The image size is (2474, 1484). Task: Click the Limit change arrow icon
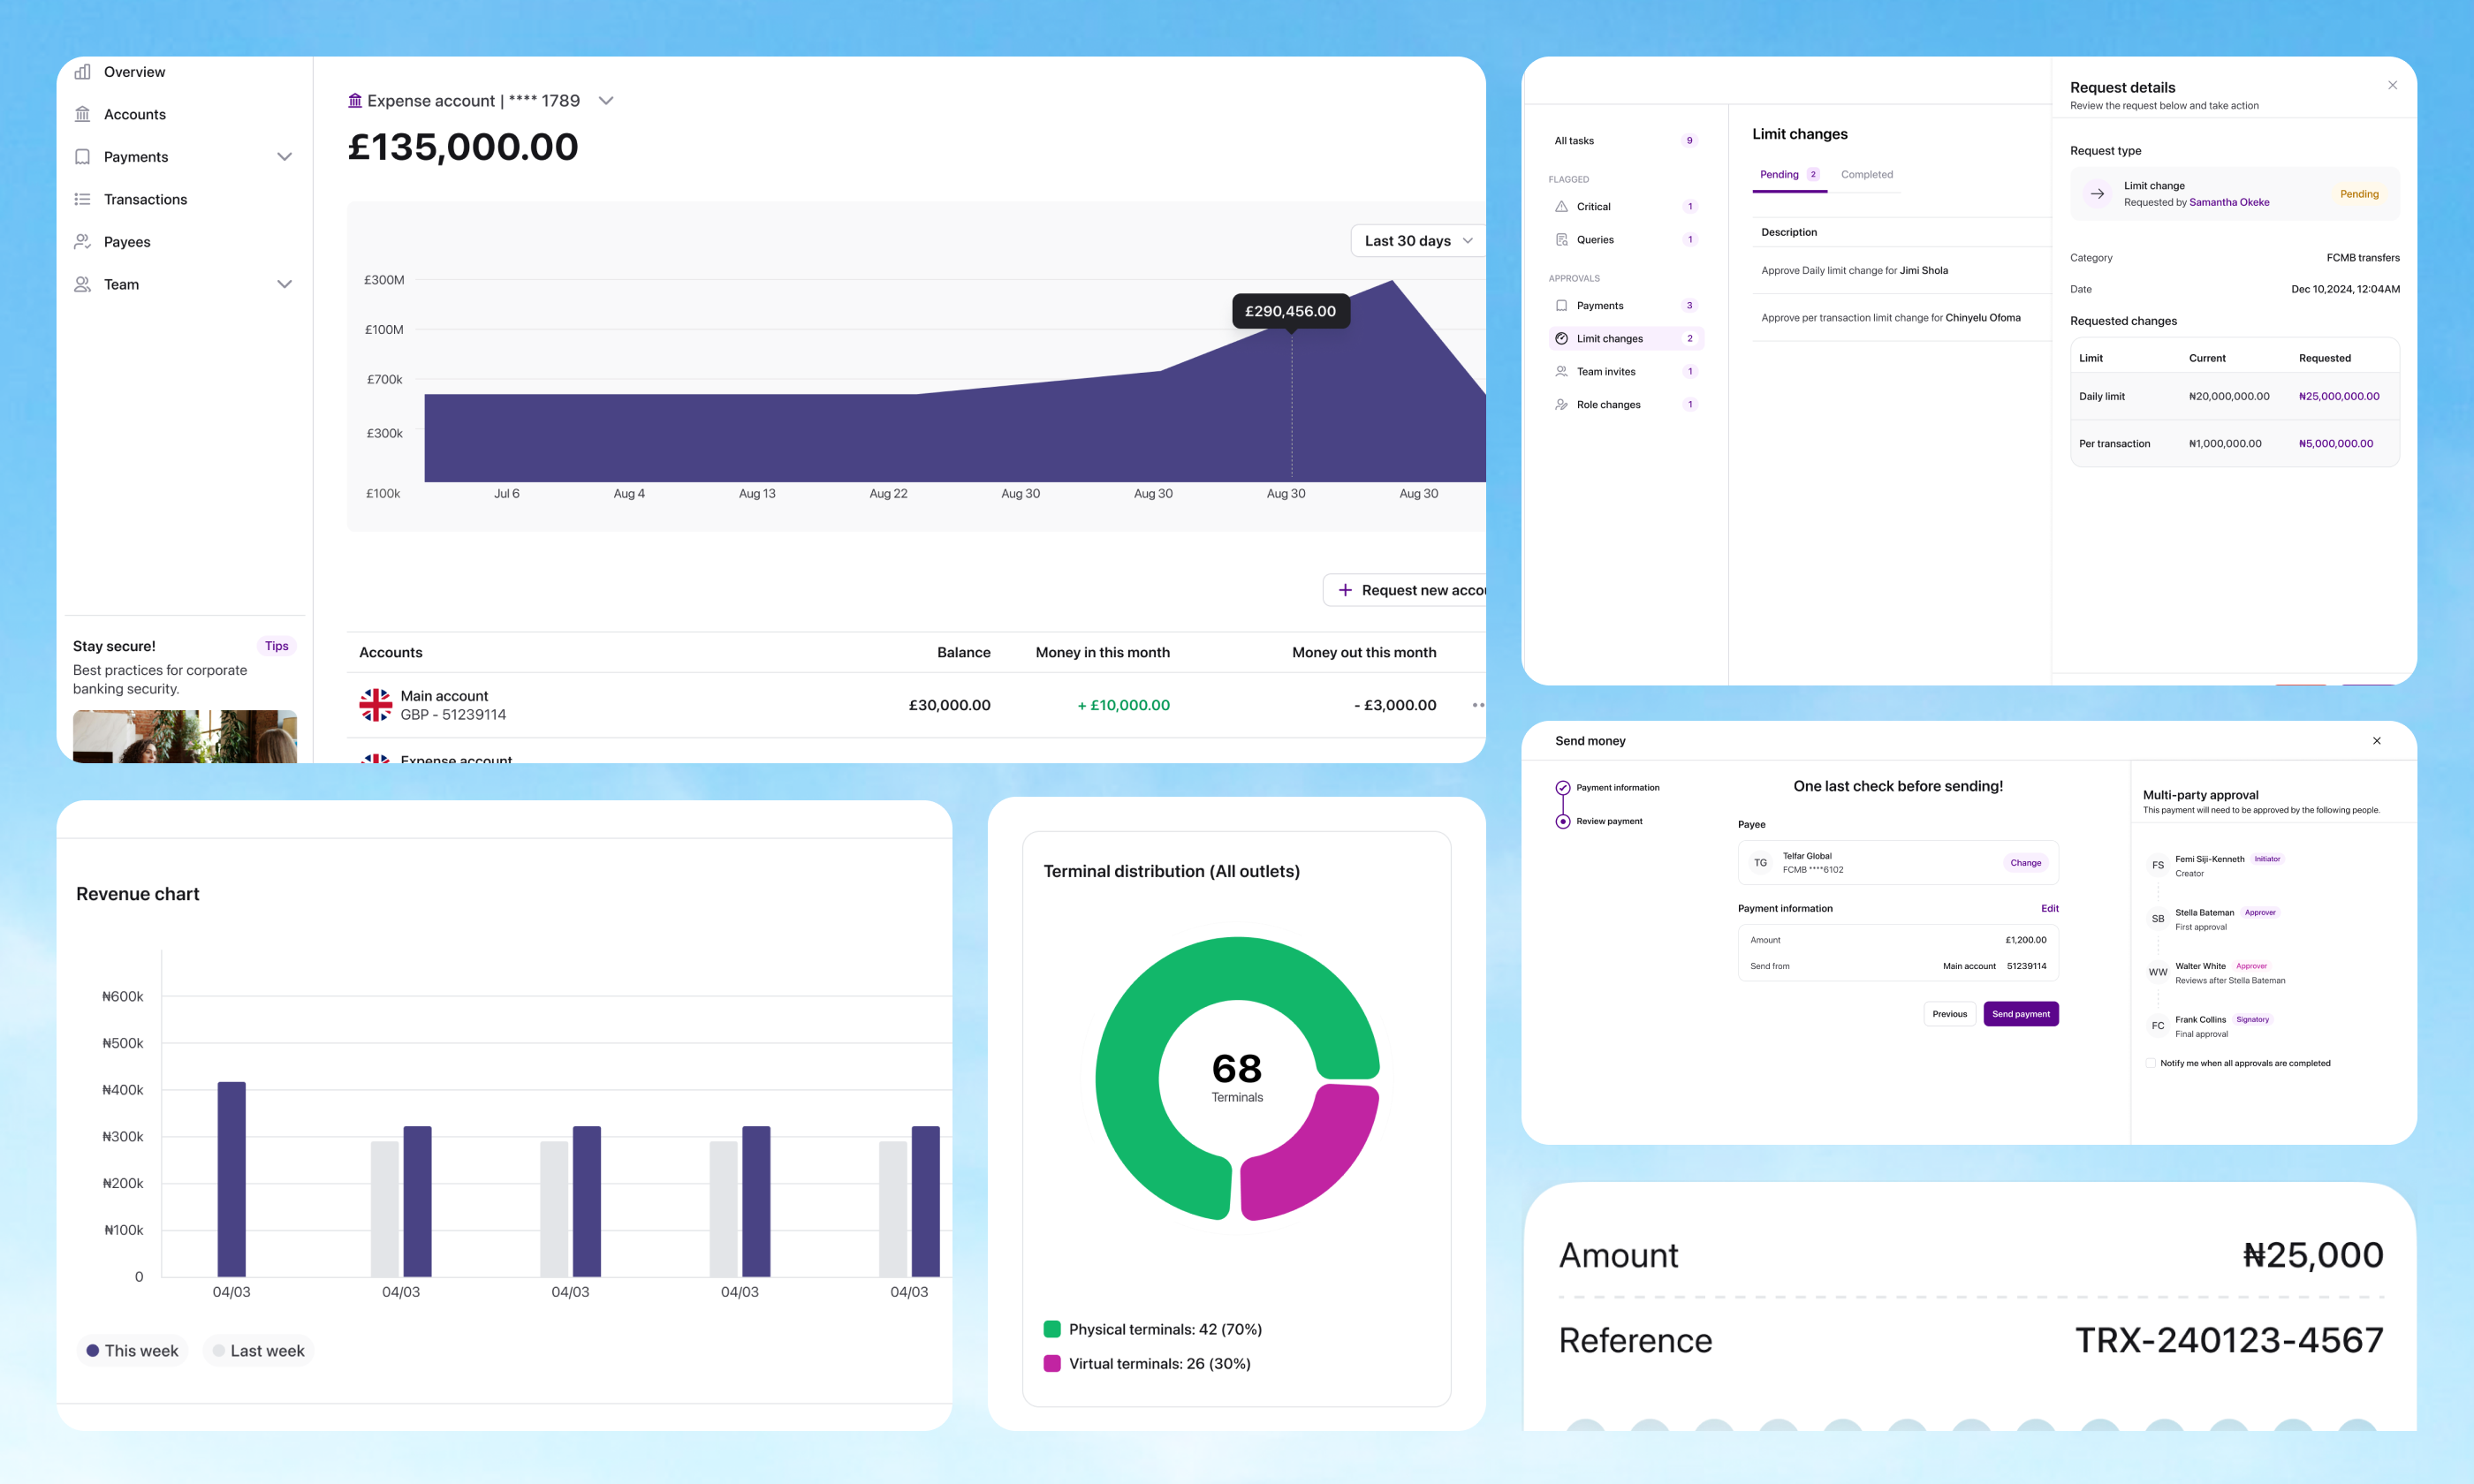point(2097,194)
